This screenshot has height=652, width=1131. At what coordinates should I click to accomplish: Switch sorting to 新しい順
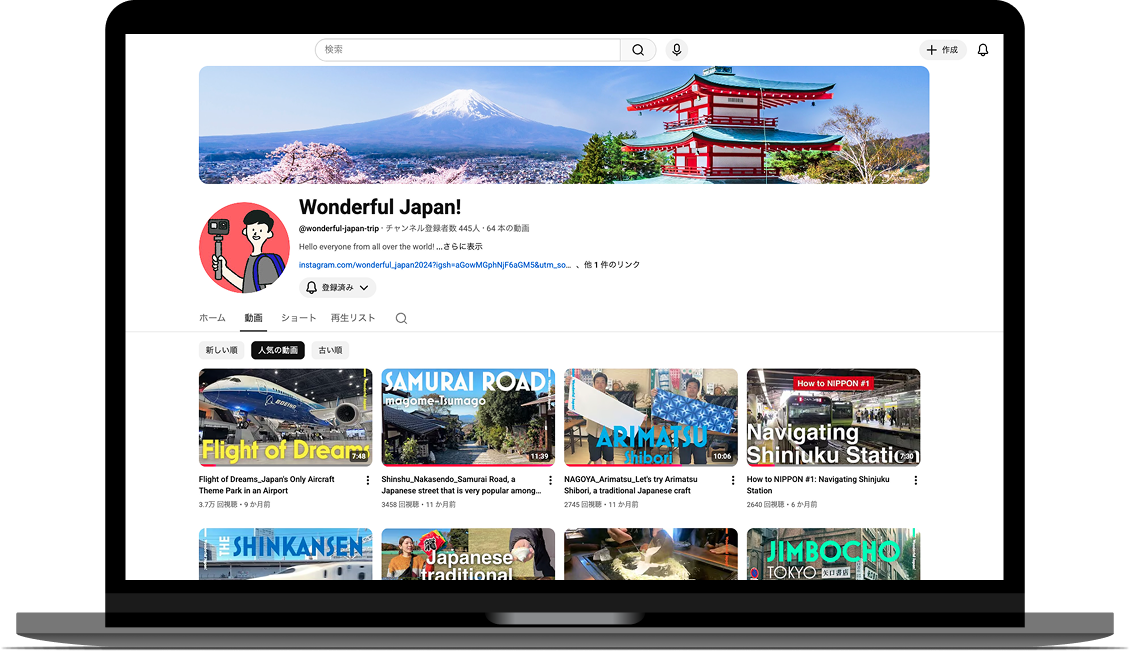pos(221,350)
